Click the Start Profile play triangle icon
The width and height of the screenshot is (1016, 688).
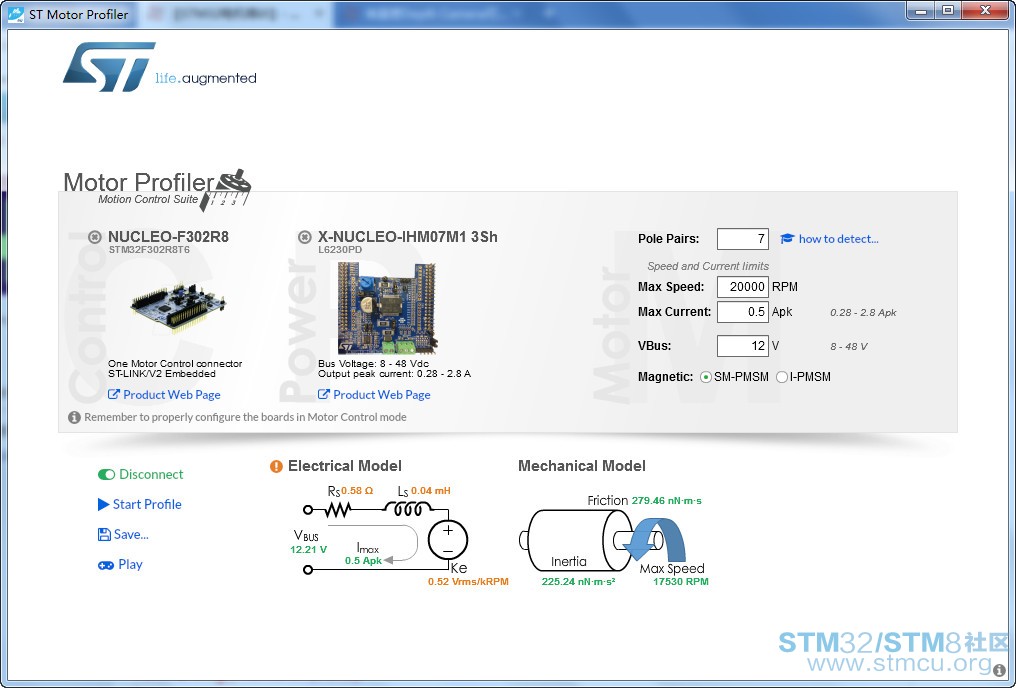pyautogui.click(x=104, y=504)
